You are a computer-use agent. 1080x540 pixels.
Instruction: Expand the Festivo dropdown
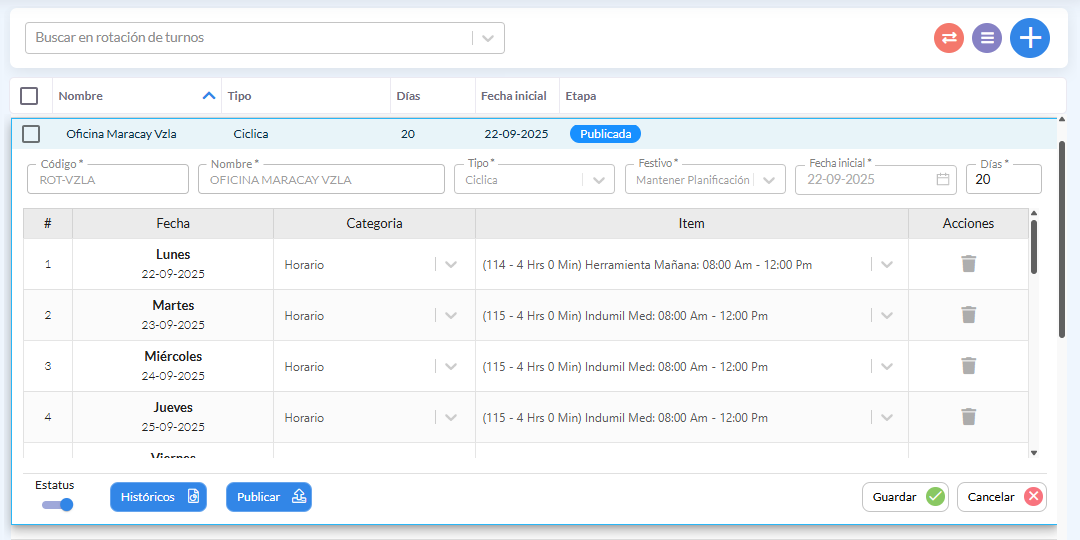(768, 180)
